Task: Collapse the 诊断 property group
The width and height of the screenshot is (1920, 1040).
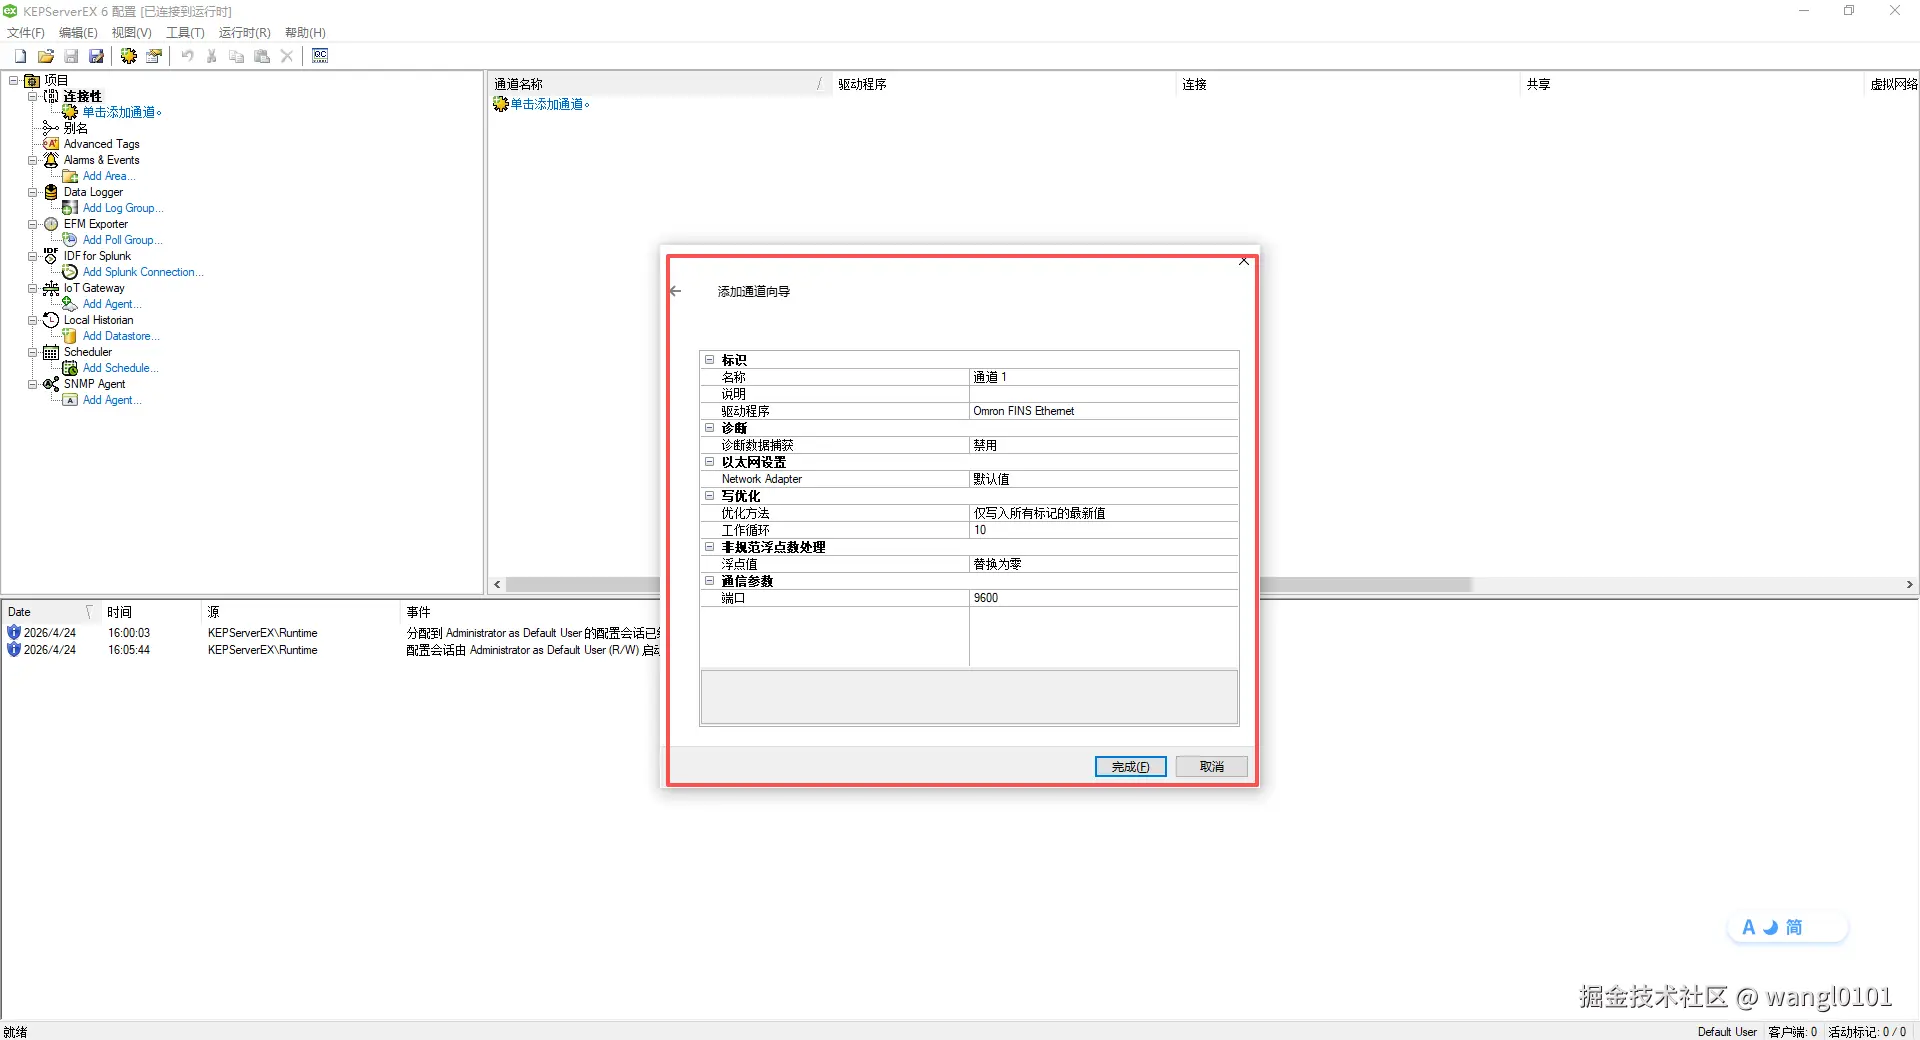Action: (710, 428)
